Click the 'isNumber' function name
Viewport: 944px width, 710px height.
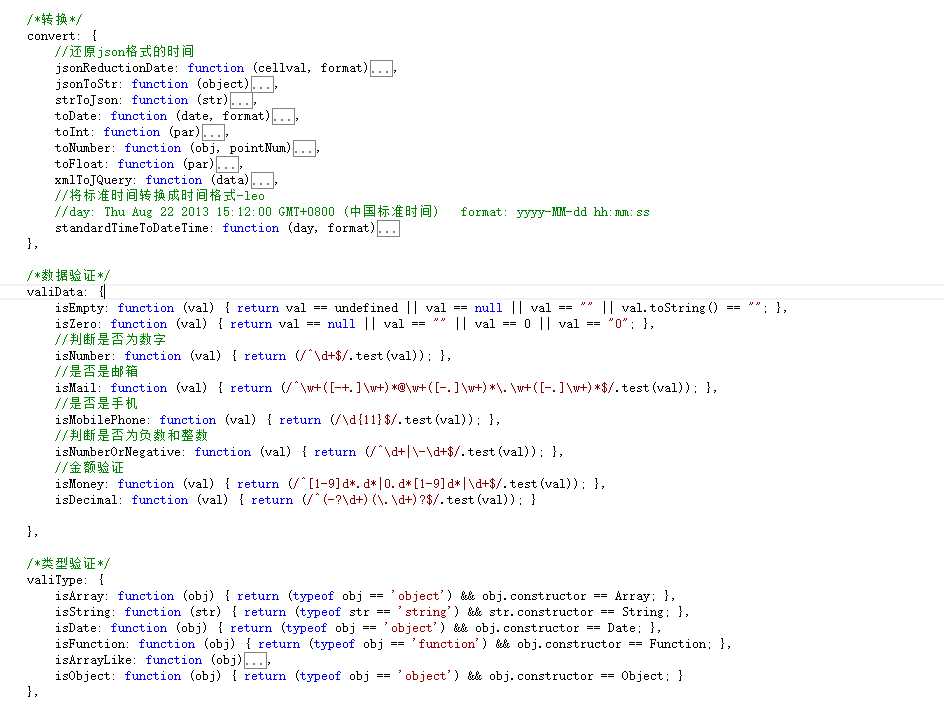82,356
